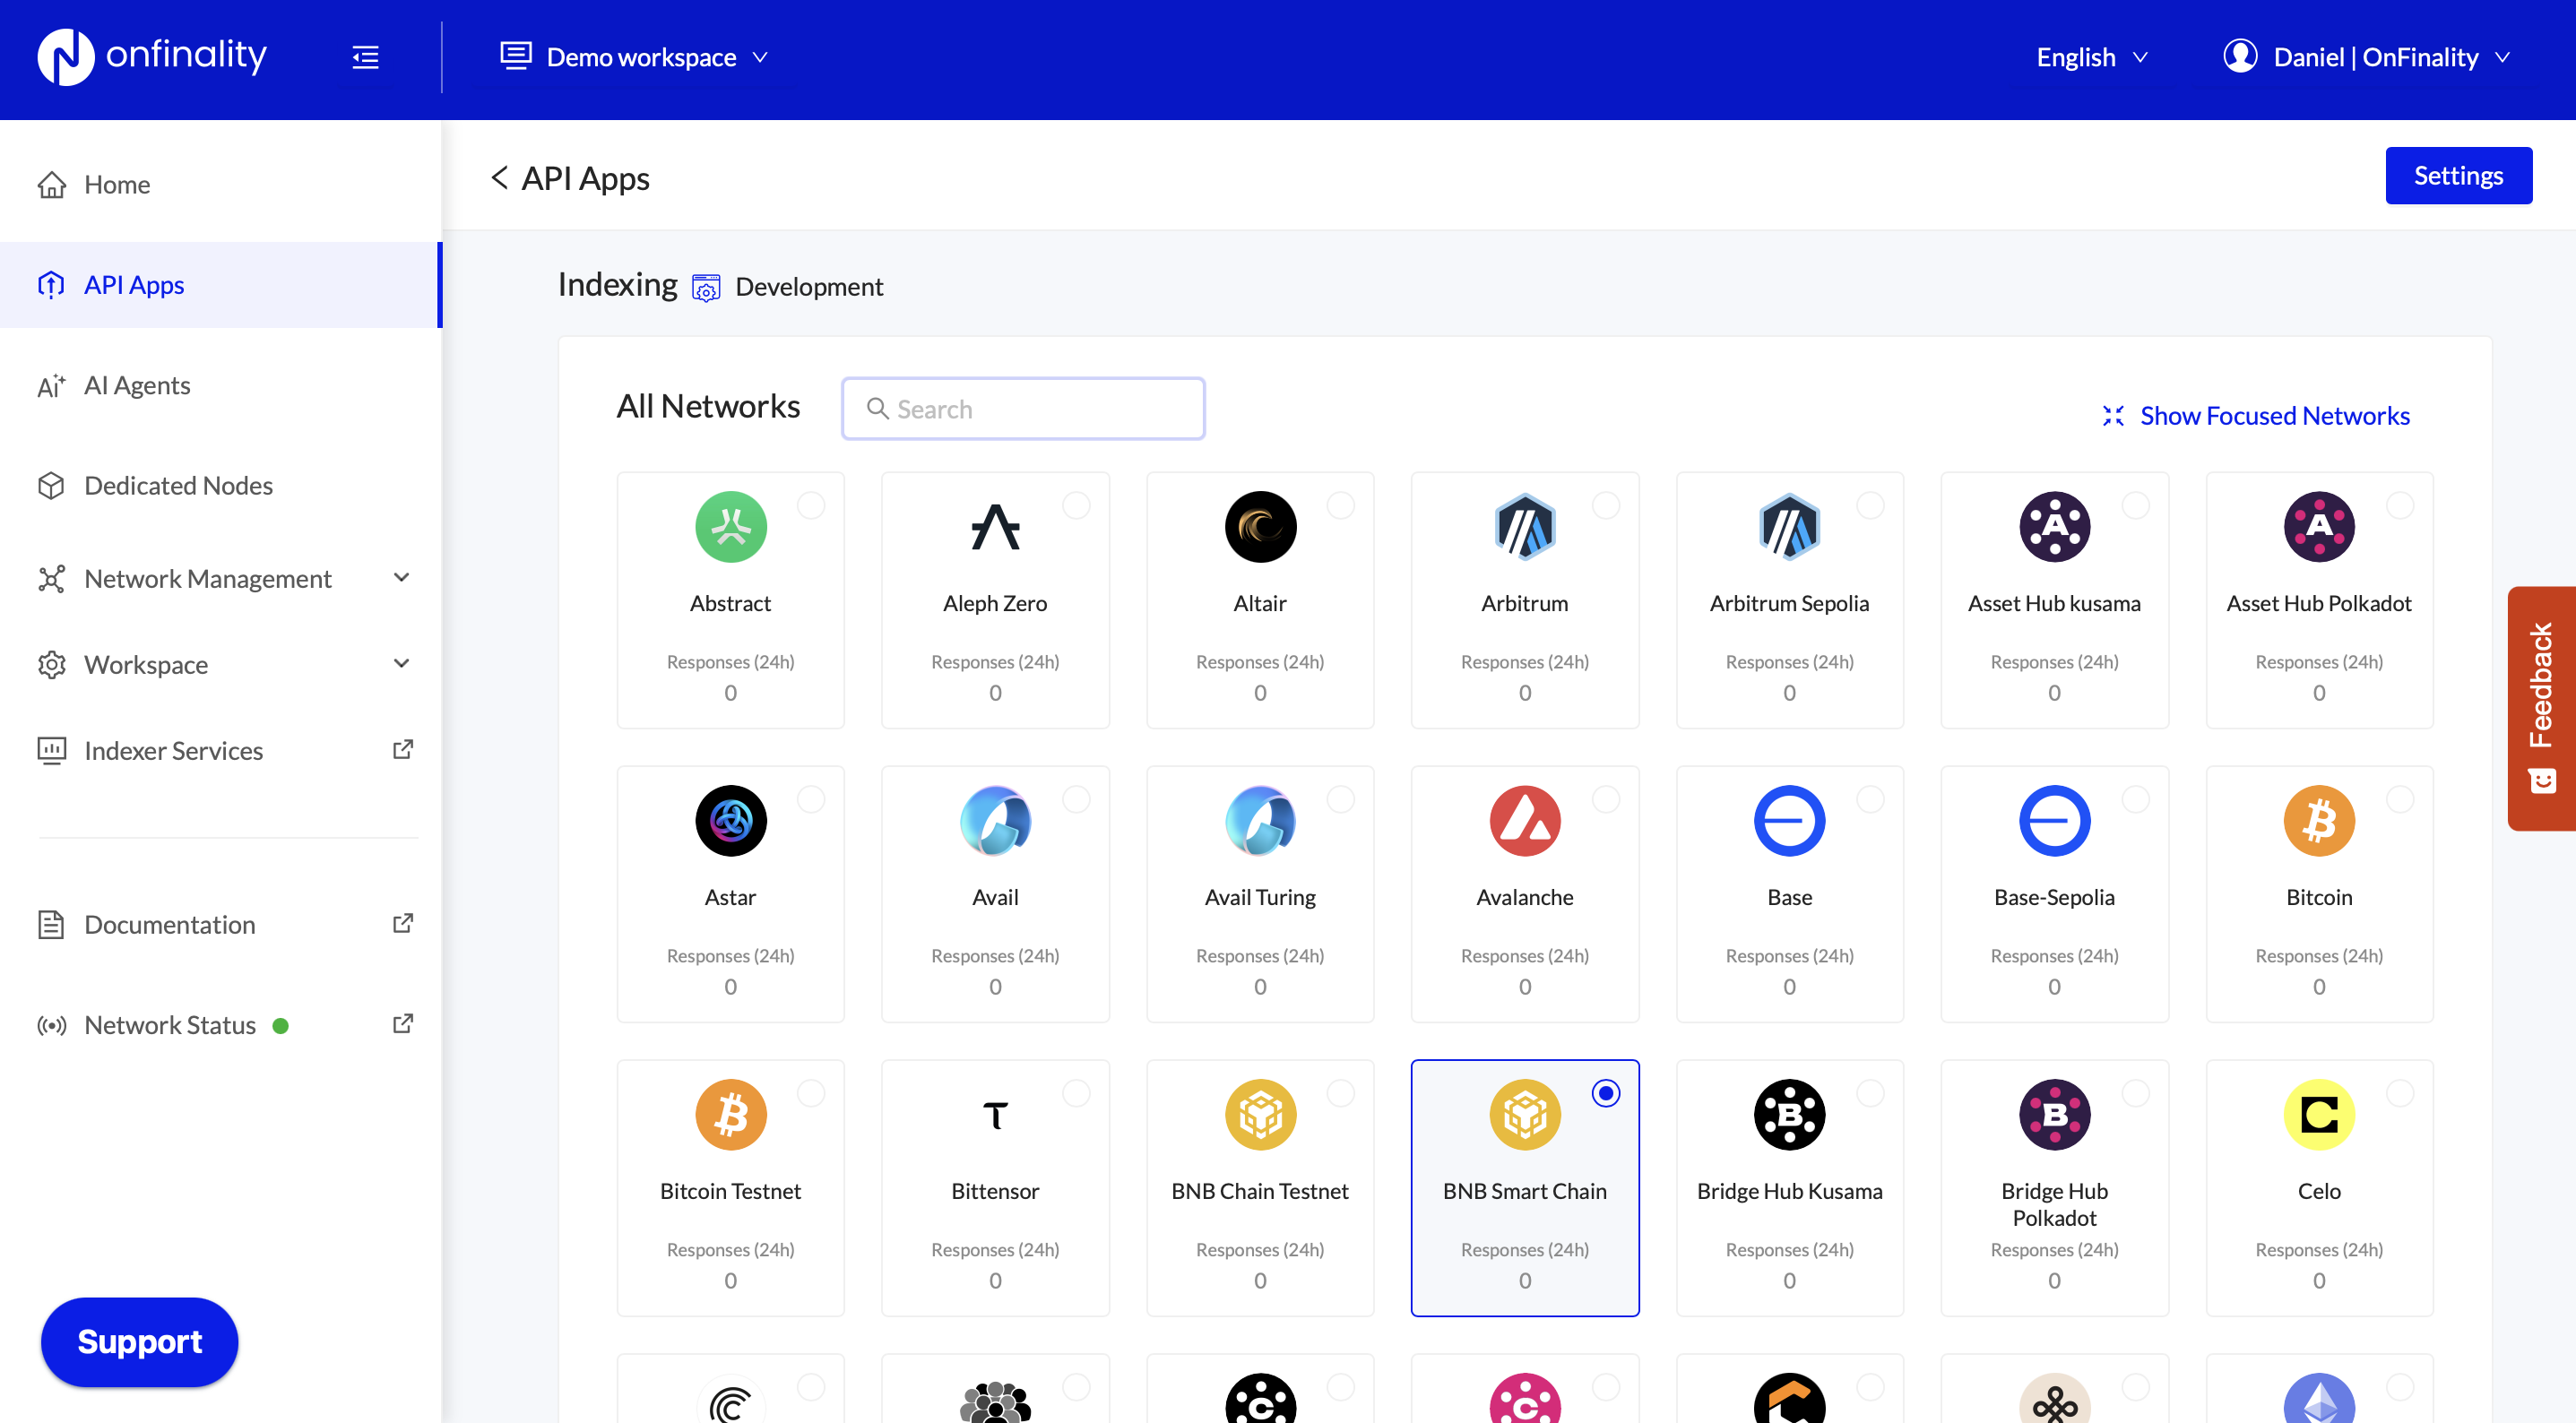The height and width of the screenshot is (1423, 2576).
Task: Open Indexer Services from the sidebar
Action: point(173,750)
